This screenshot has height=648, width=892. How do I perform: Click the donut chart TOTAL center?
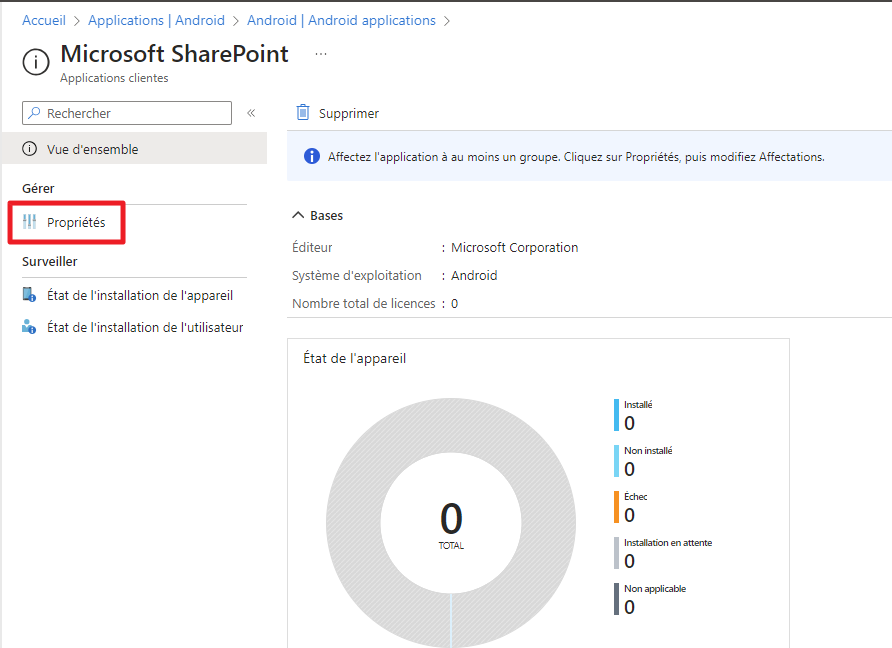(451, 525)
